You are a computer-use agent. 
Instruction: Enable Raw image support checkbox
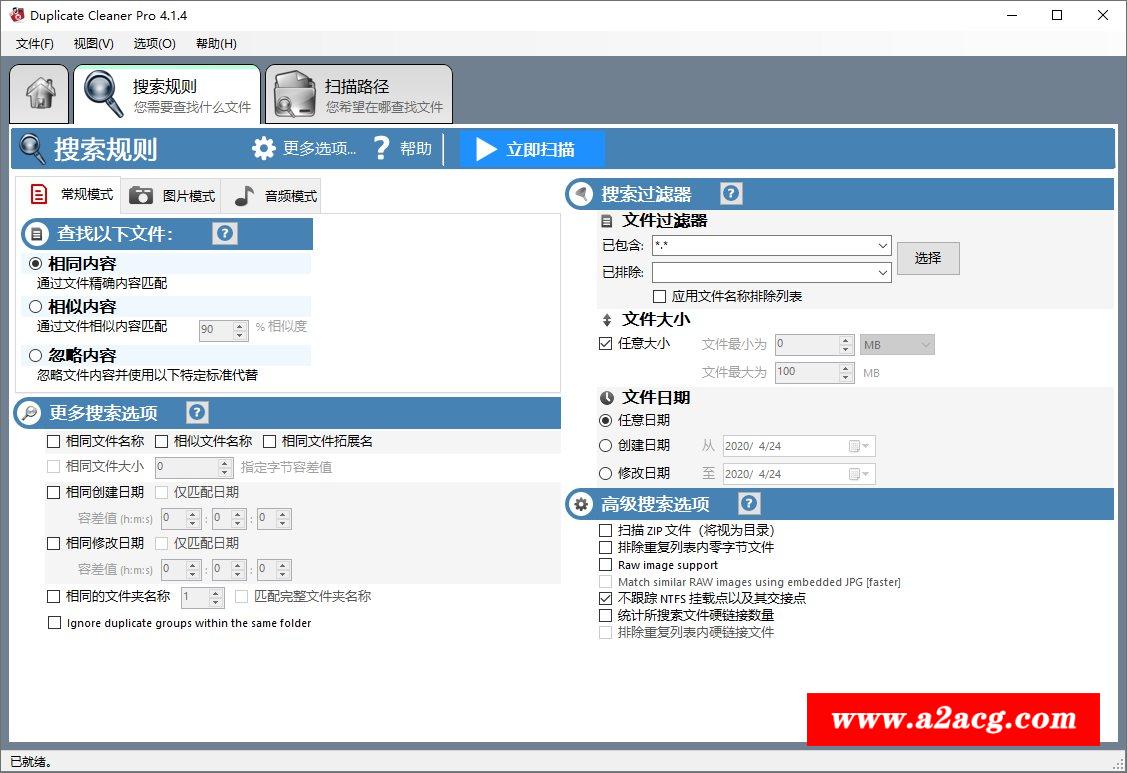[x=605, y=565]
